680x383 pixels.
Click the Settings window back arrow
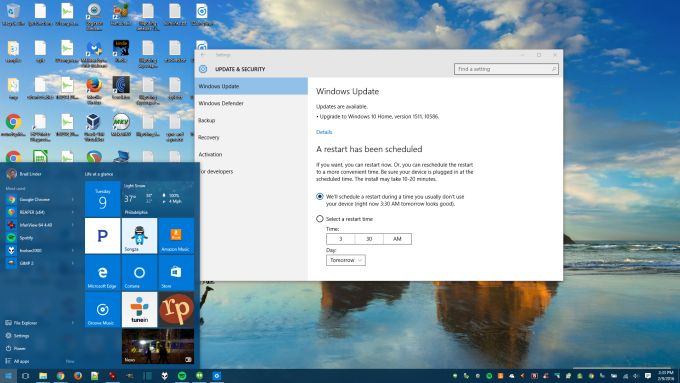click(x=203, y=55)
